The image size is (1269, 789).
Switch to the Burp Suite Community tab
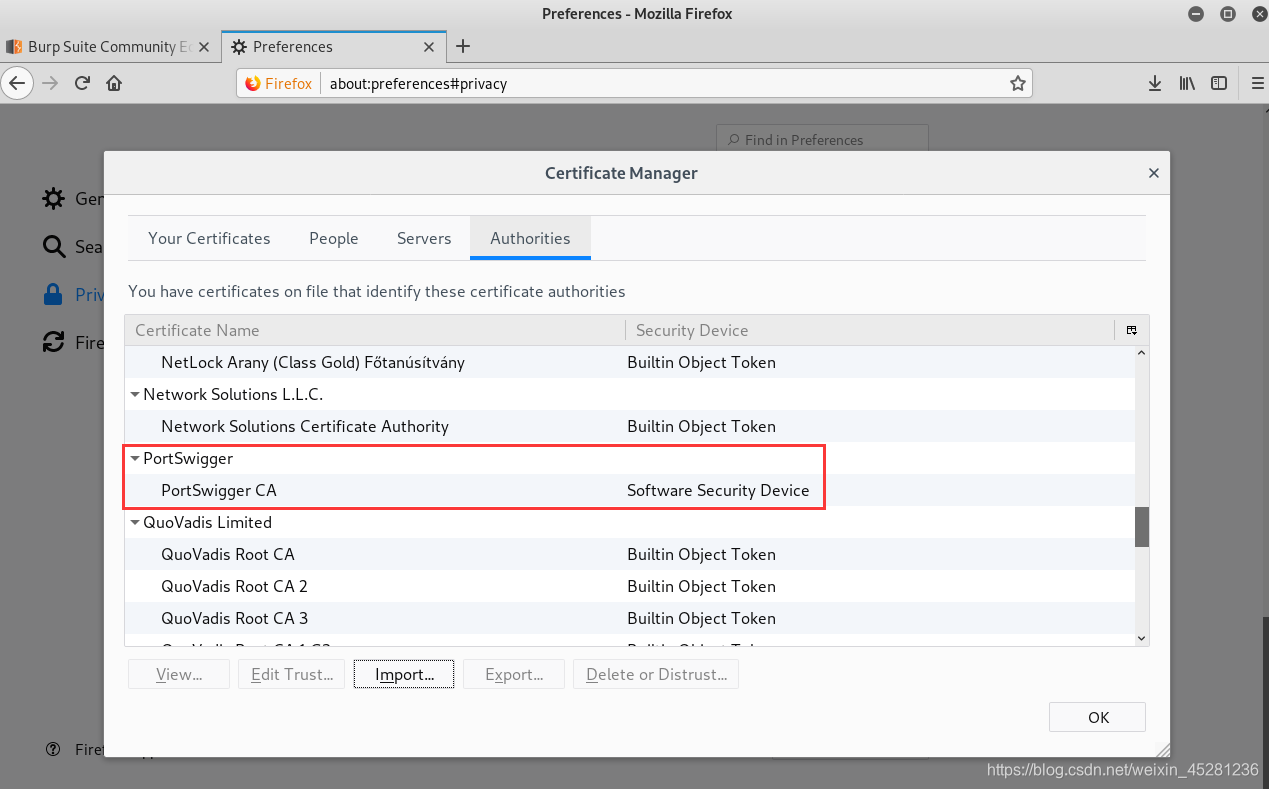click(x=109, y=47)
